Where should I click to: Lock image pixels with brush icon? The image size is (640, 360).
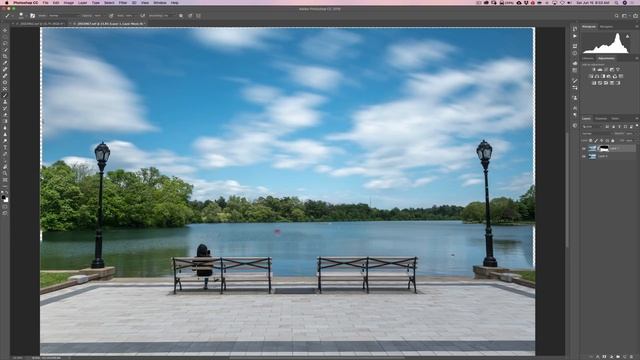point(596,140)
